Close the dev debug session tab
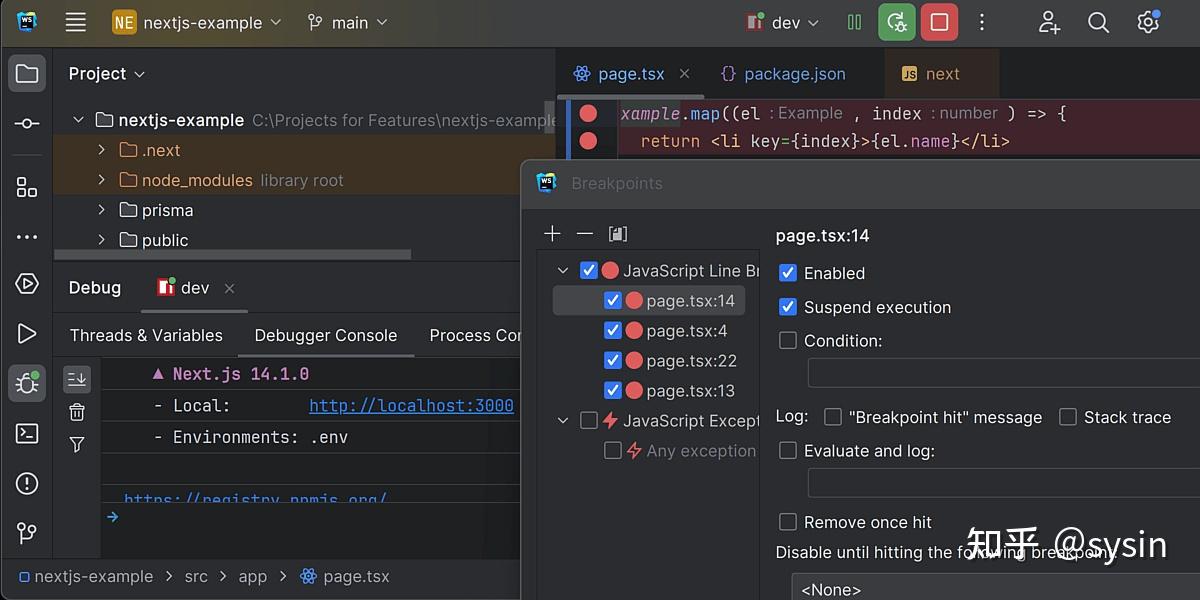Image resolution: width=1200 pixels, height=600 pixels. (x=229, y=288)
